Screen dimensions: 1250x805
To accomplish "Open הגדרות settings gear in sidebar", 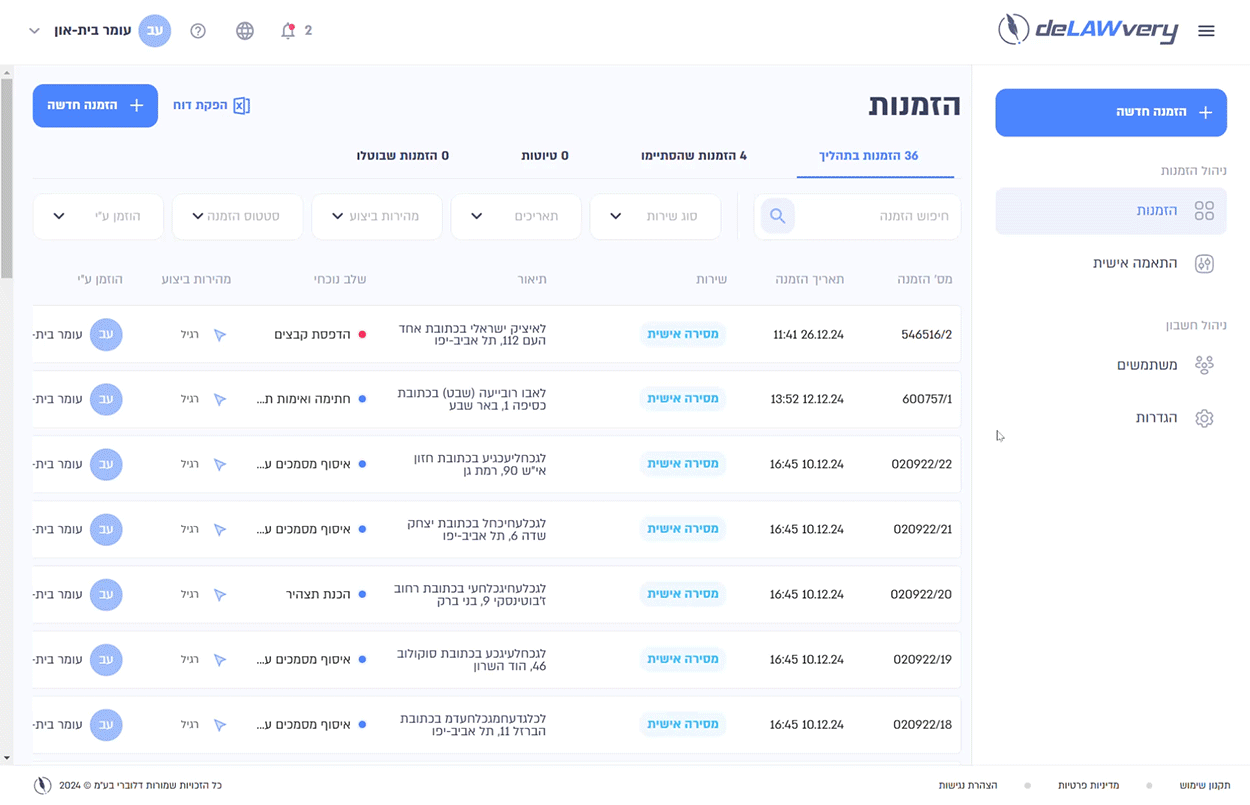I will point(1204,418).
